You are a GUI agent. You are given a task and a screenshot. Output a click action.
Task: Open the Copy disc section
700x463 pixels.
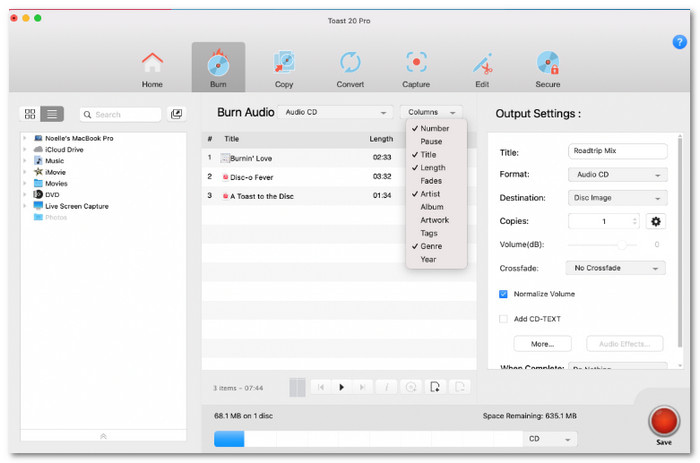(x=284, y=69)
